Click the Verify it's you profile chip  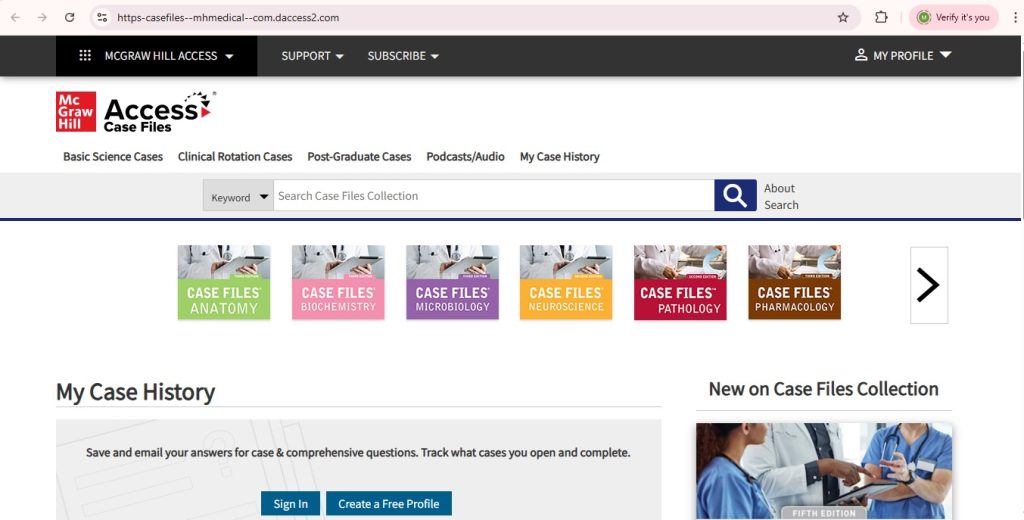click(x=953, y=18)
